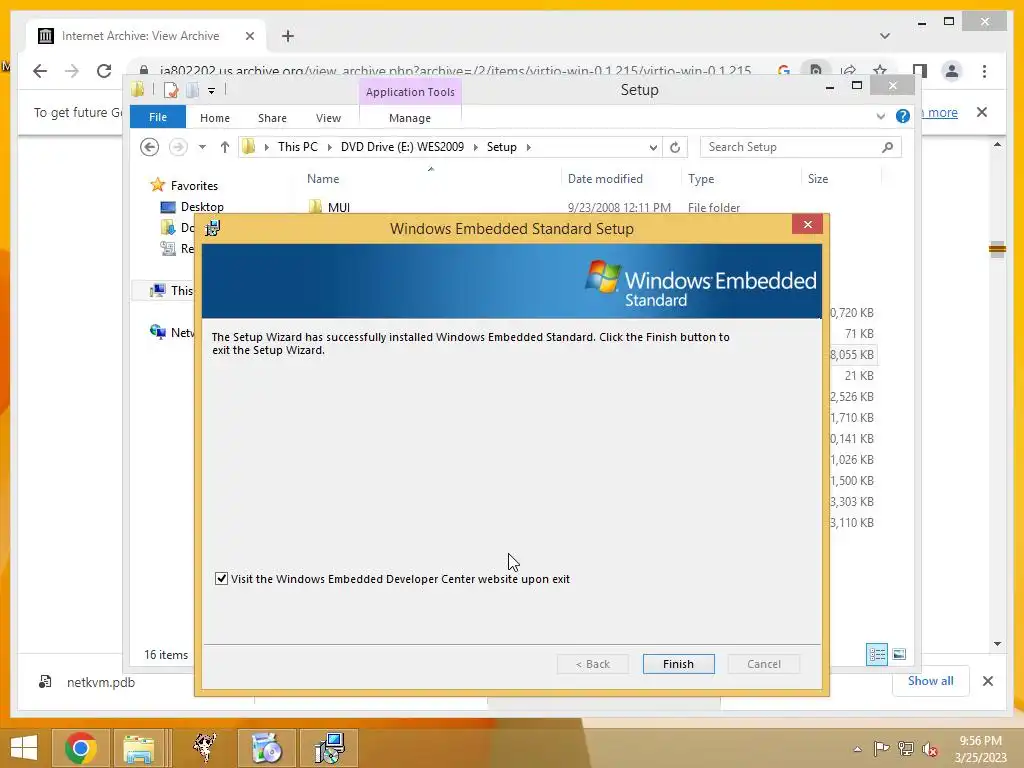1024x768 pixels.
Task: Click the New folder quick access icon
Action: click(x=193, y=90)
